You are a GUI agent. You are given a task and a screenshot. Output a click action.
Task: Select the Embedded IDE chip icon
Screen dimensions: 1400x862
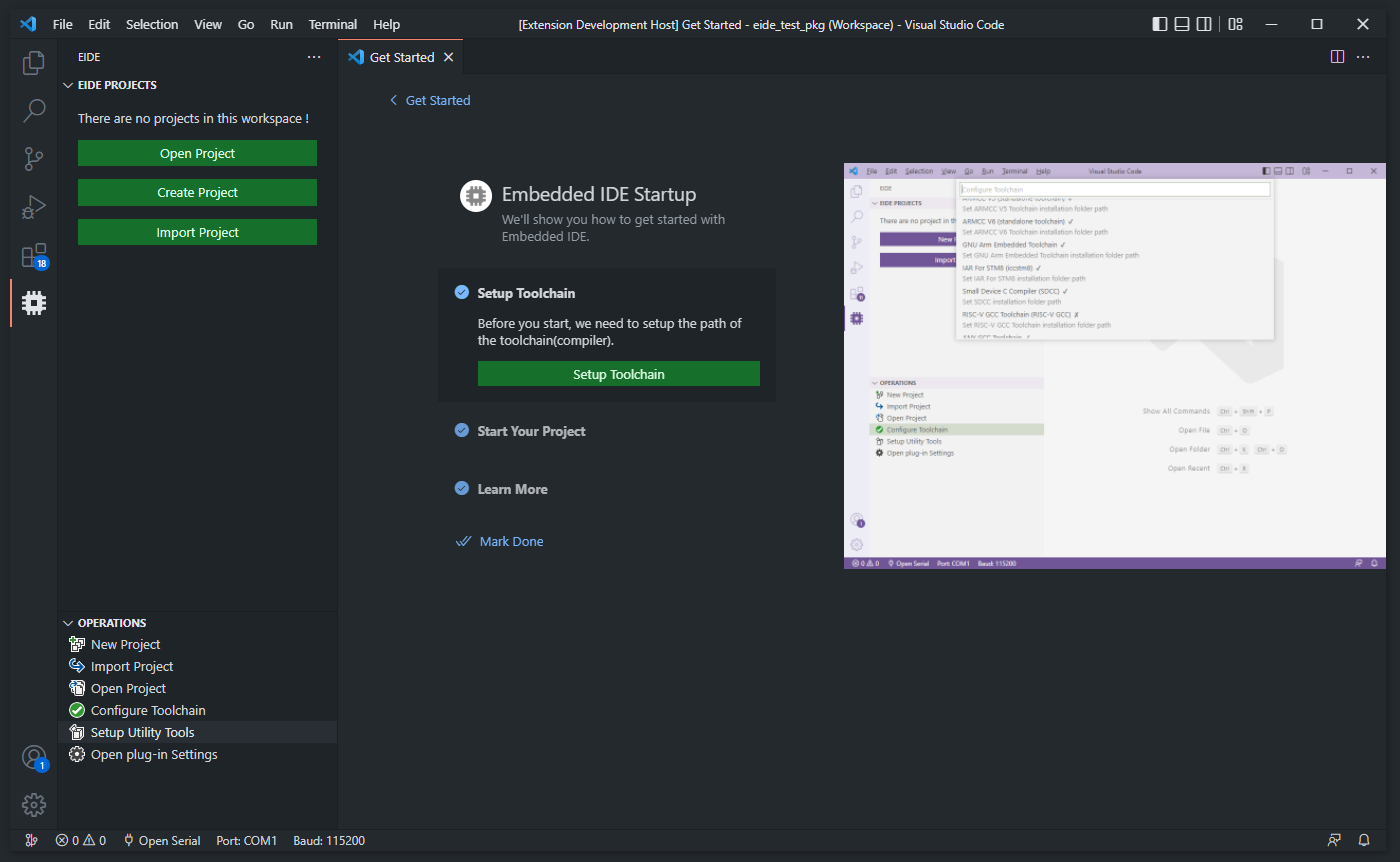34,302
